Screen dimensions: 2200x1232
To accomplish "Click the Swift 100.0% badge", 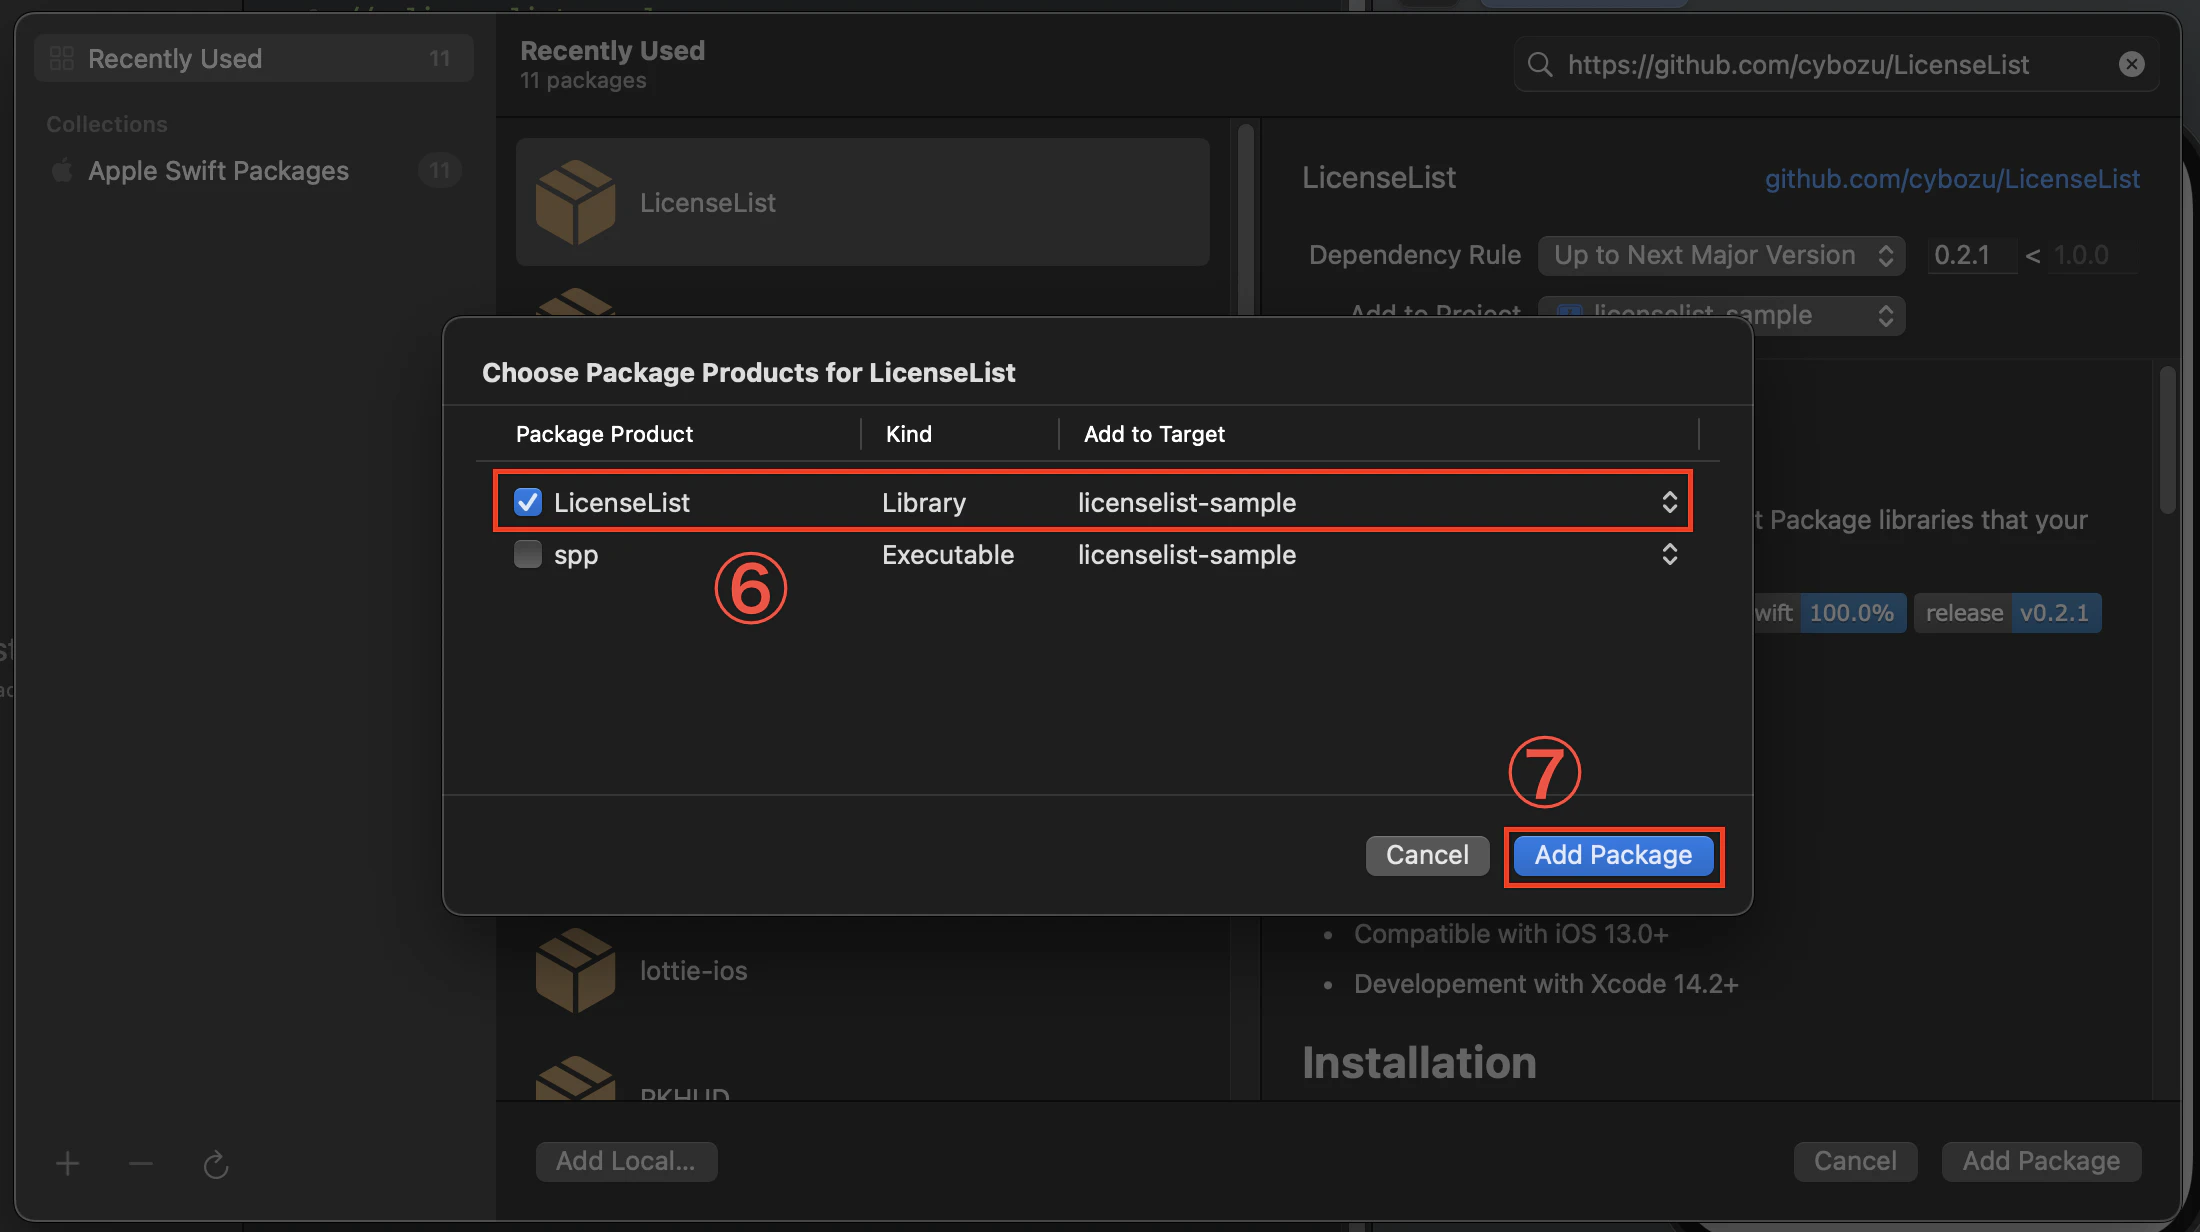I will [x=1830, y=613].
